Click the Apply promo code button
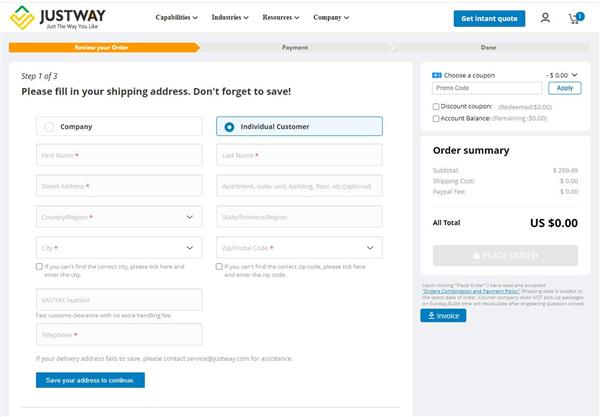The height and width of the screenshot is (417, 600). (565, 88)
